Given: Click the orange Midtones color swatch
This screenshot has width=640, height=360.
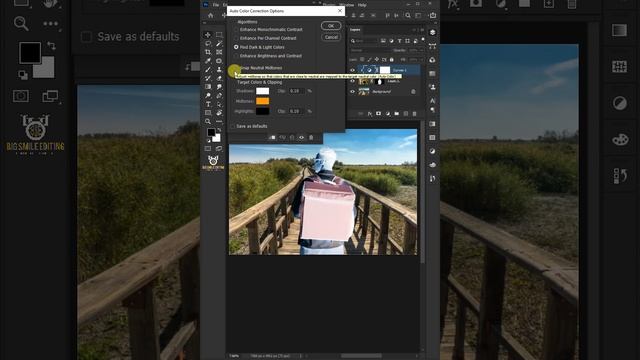Looking at the screenshot, I should coord(262,101).
